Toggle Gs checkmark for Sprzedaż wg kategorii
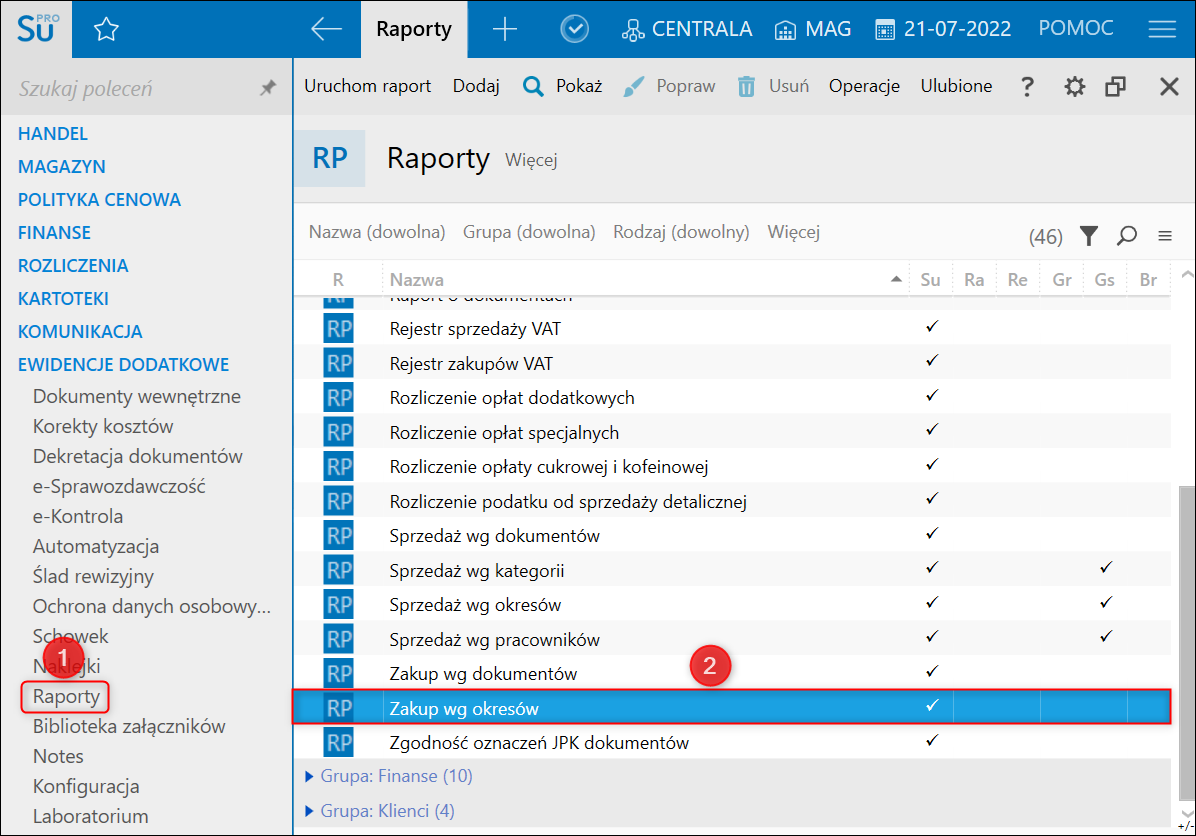This screenshot has width=1196, height=836. tap(1105, 569)
